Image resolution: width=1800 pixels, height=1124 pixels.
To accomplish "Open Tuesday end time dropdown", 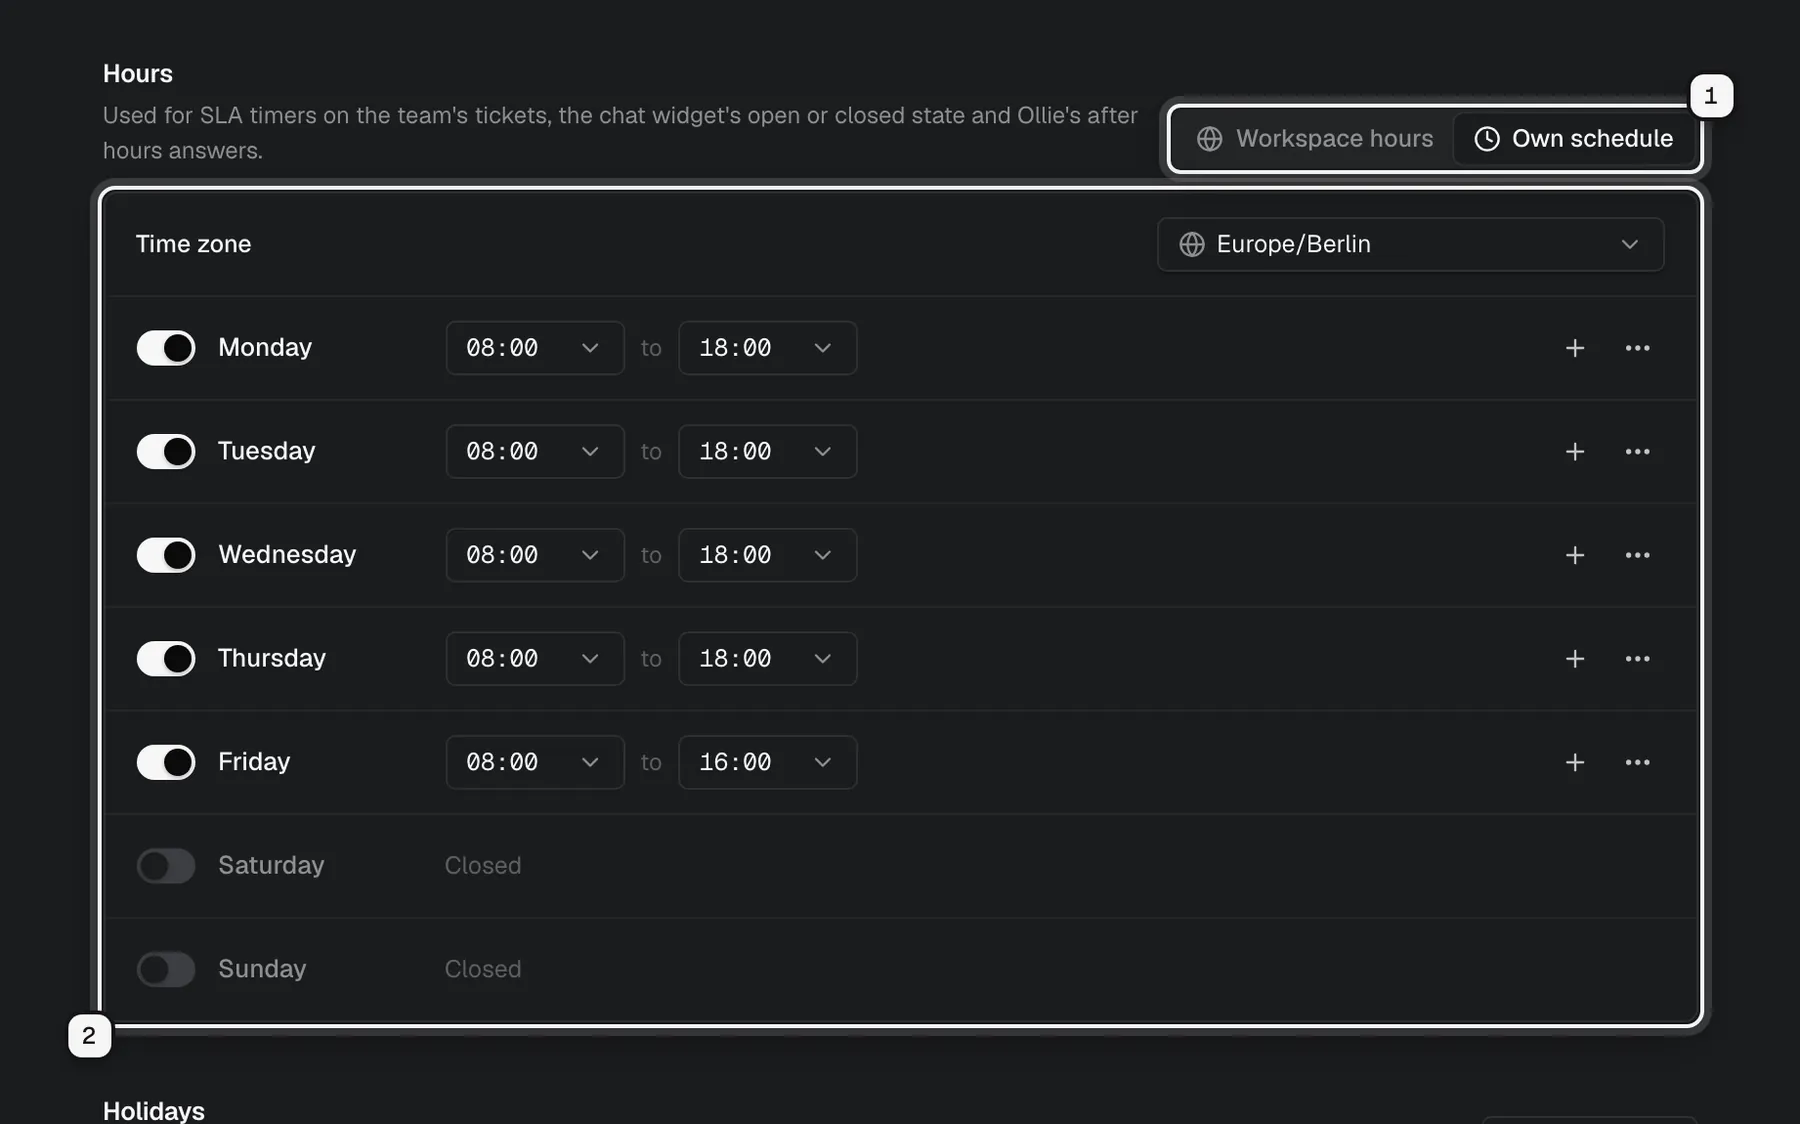I will (767, 452).
